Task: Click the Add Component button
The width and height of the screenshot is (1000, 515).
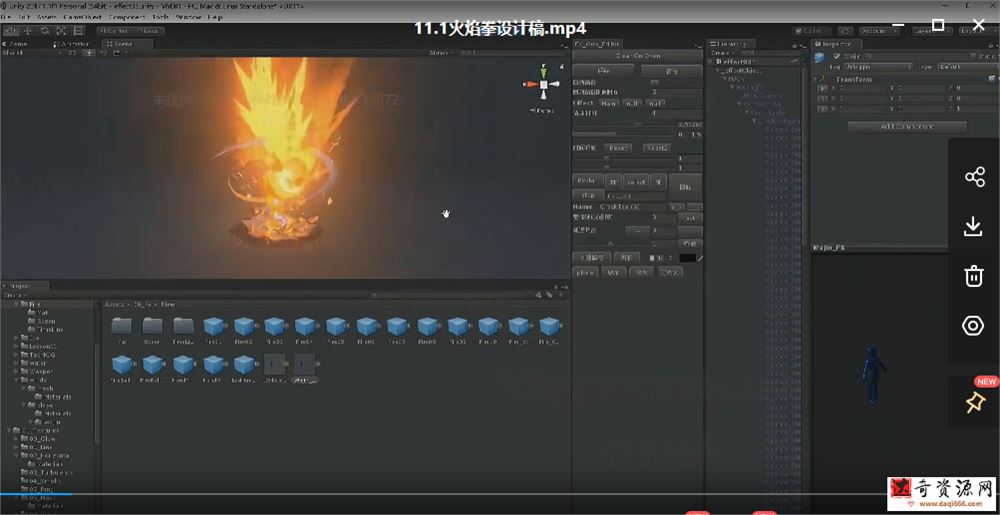Action: click(906, 126)
